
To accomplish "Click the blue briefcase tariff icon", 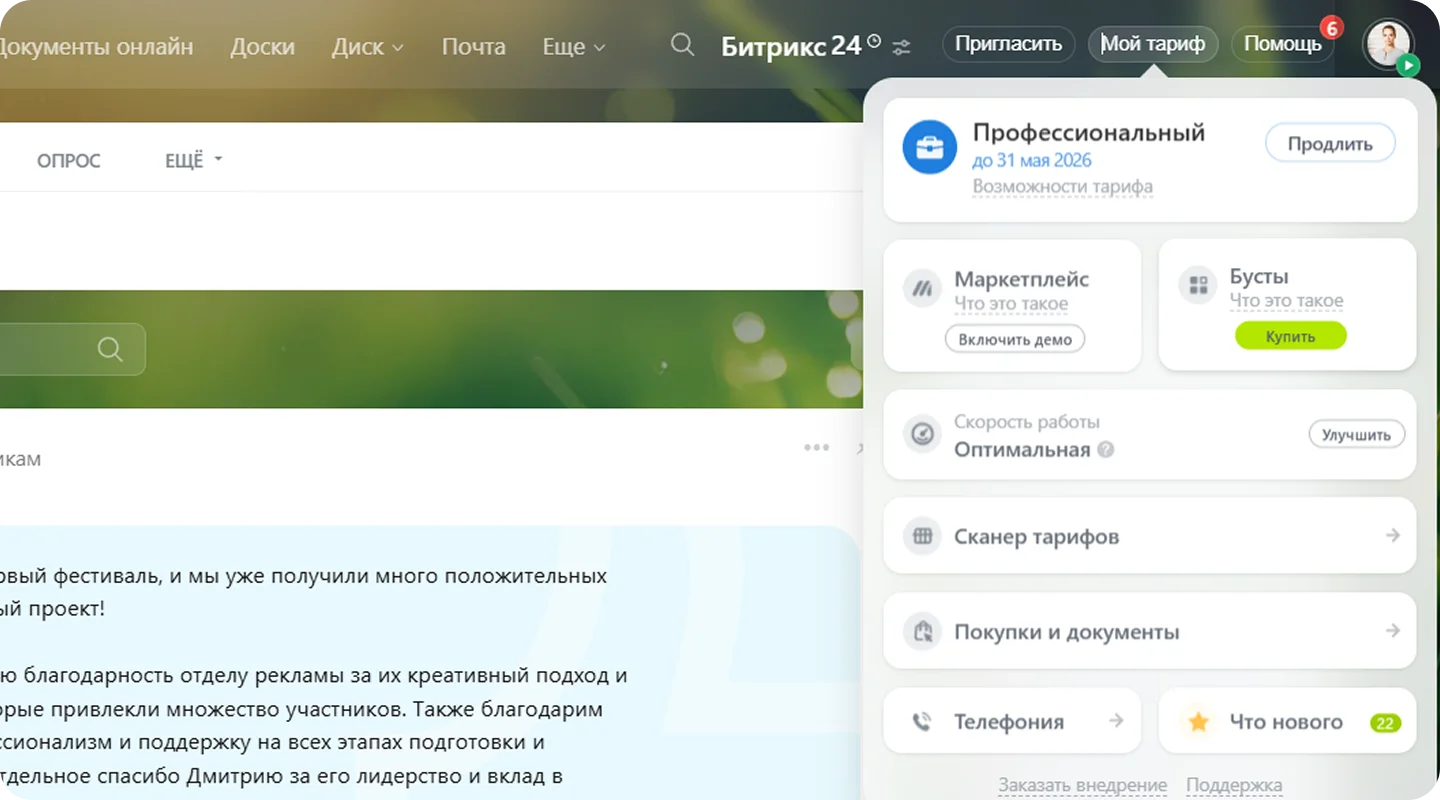I will [x=929, y=147].
